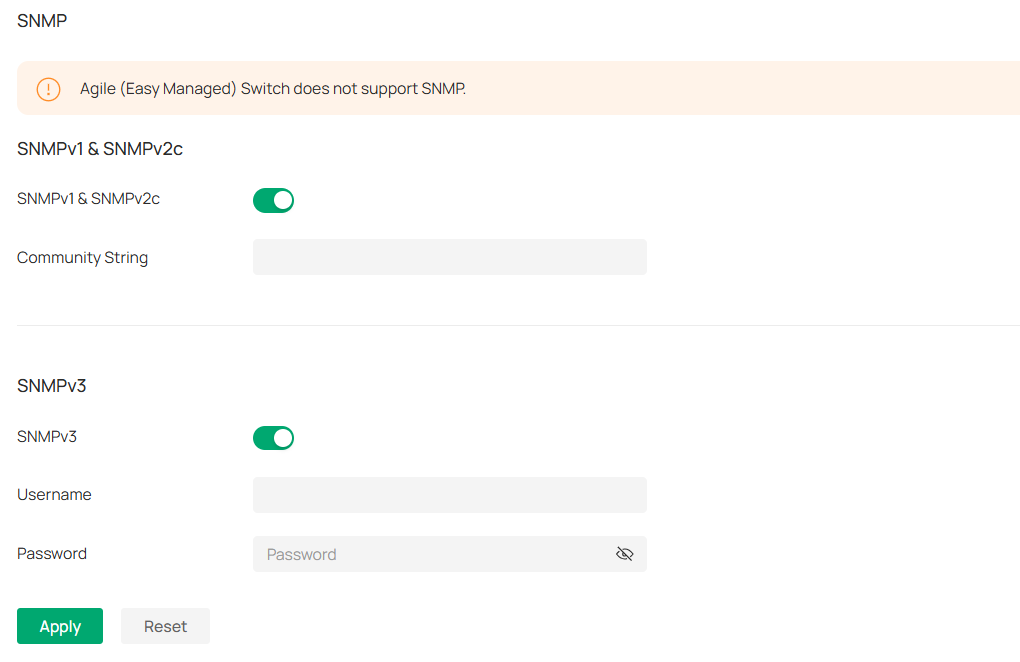The height and width of the screenshot is (662, 1020).
Task: Click the Community String label
Action: 82,257
